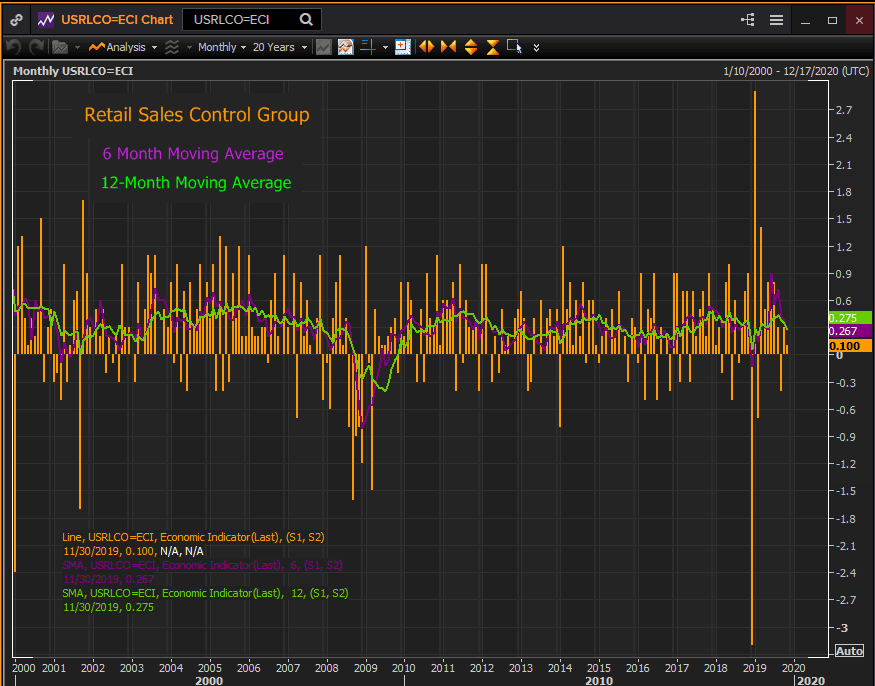
Task: Click the USRLCO=ECI search input field
Action: click(x=240, y=19)
